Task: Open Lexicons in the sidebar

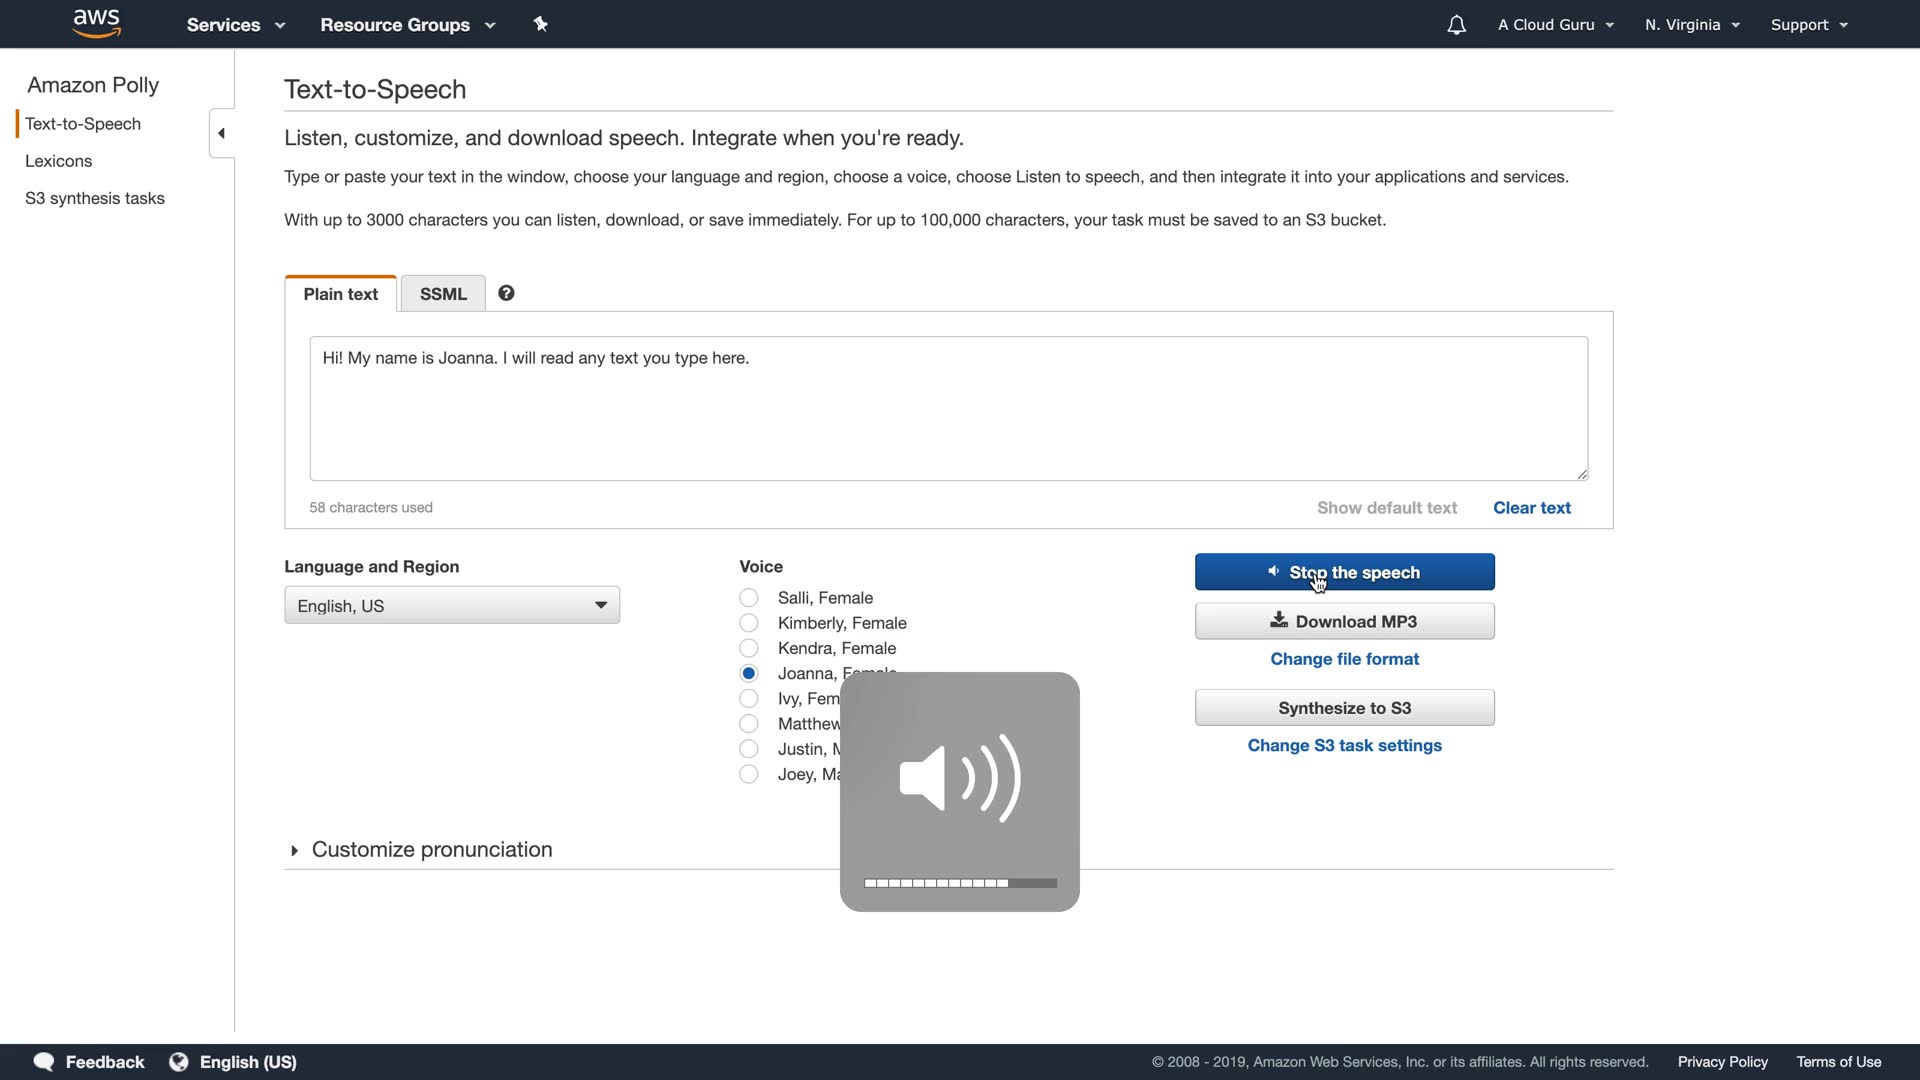Action: click(58, 161)
